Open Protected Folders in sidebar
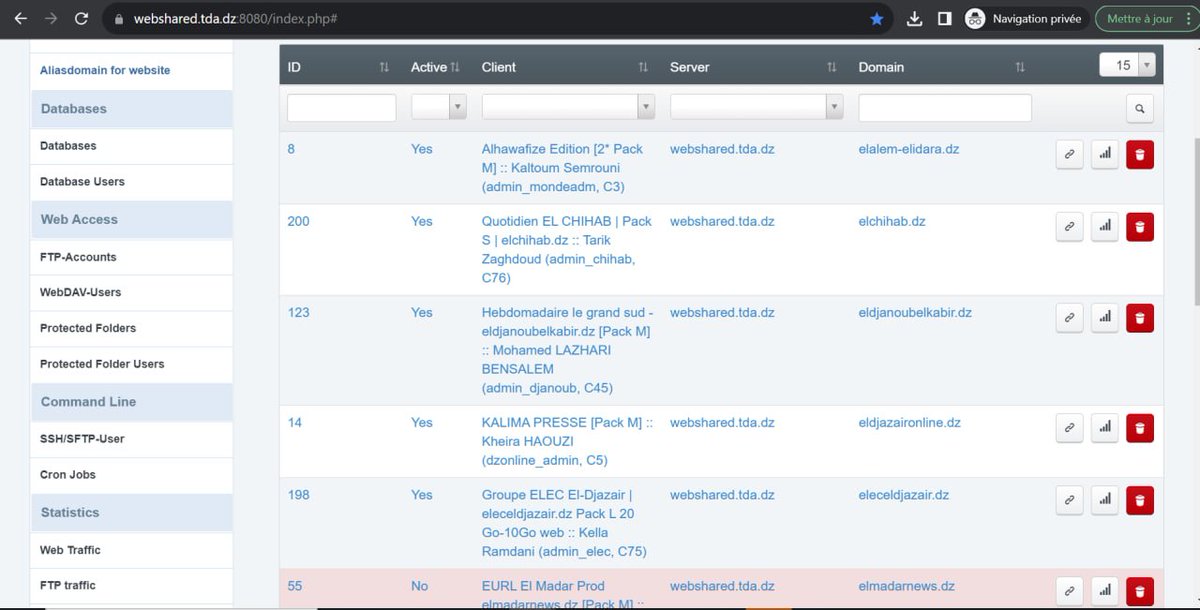This screenshot has height=610, width=1200. pyautogui.click(x=88, y=328)
